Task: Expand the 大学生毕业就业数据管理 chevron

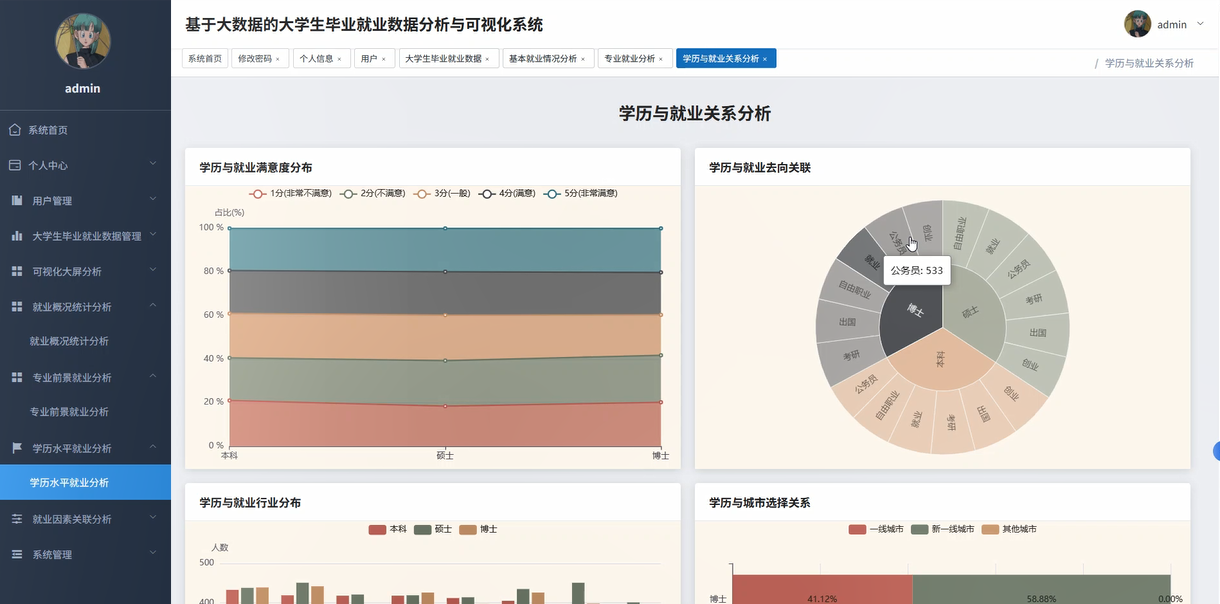Action: (x=153, y=234)
